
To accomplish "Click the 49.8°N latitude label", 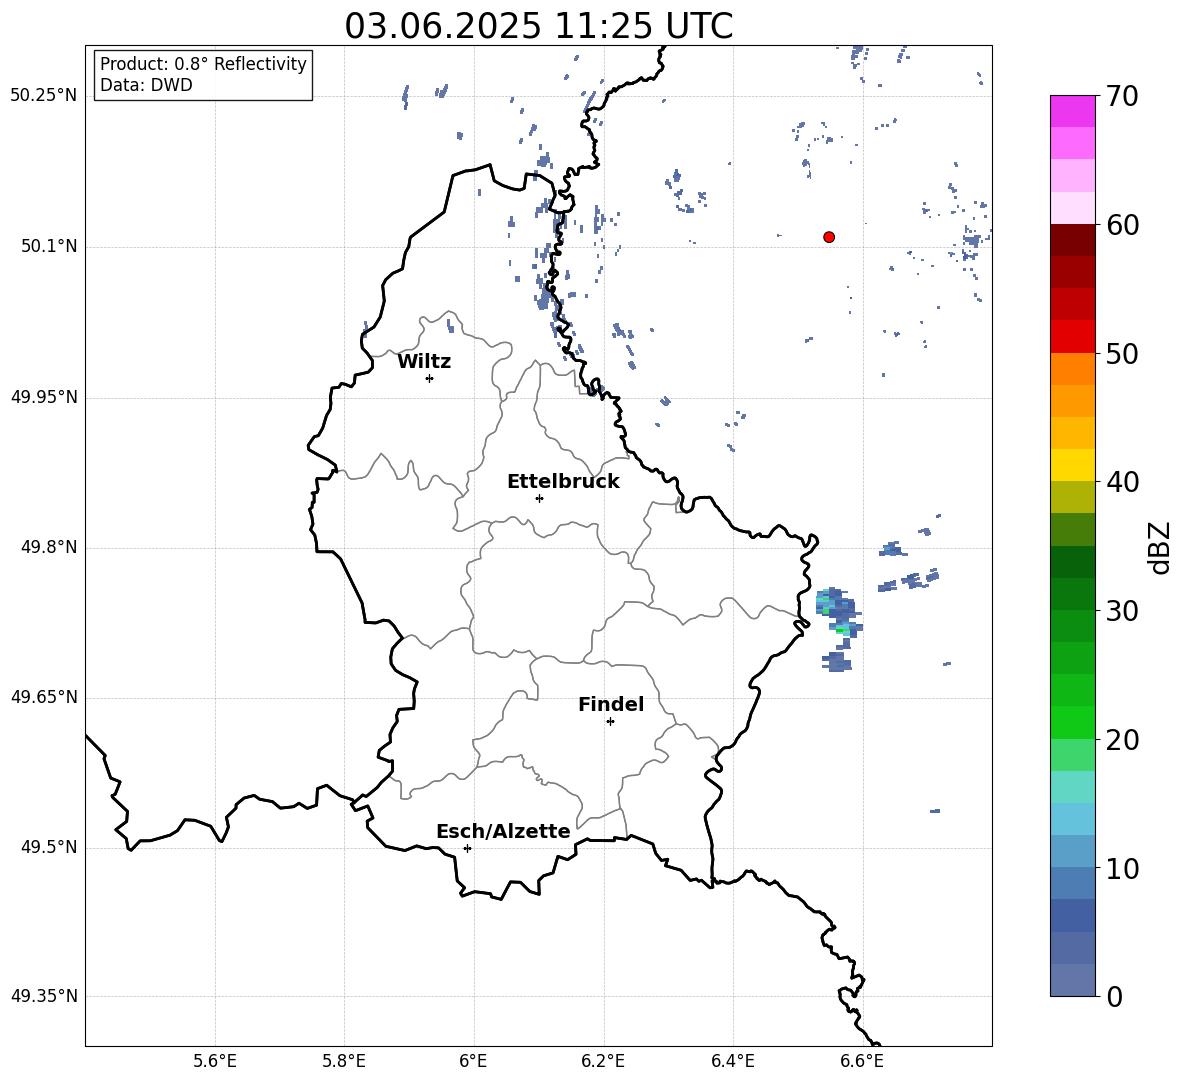I will (49, 547).
